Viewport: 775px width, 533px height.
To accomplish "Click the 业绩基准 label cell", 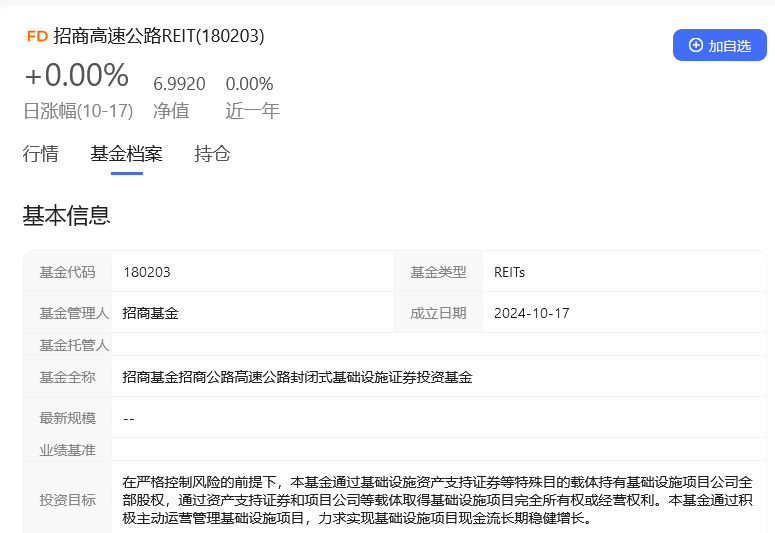I will pos(68,450).
